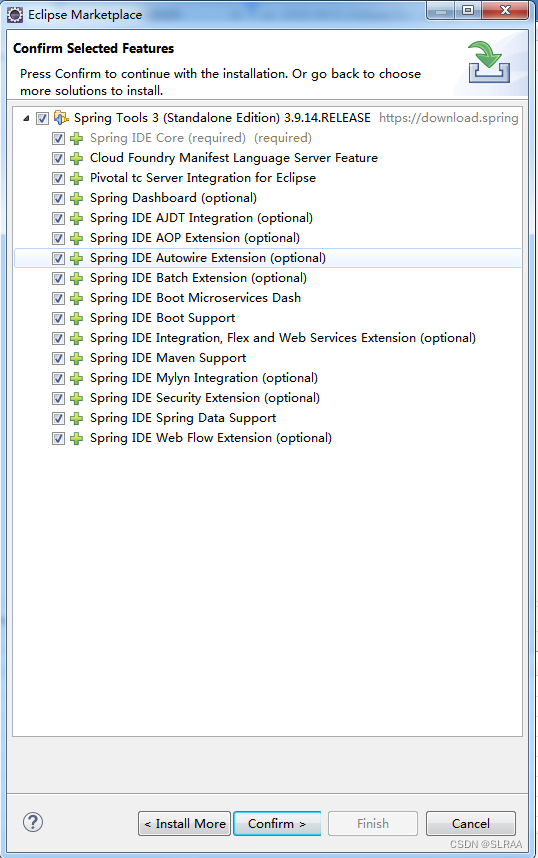Select "Spring IDE Boot Support" text

(163, 317)
